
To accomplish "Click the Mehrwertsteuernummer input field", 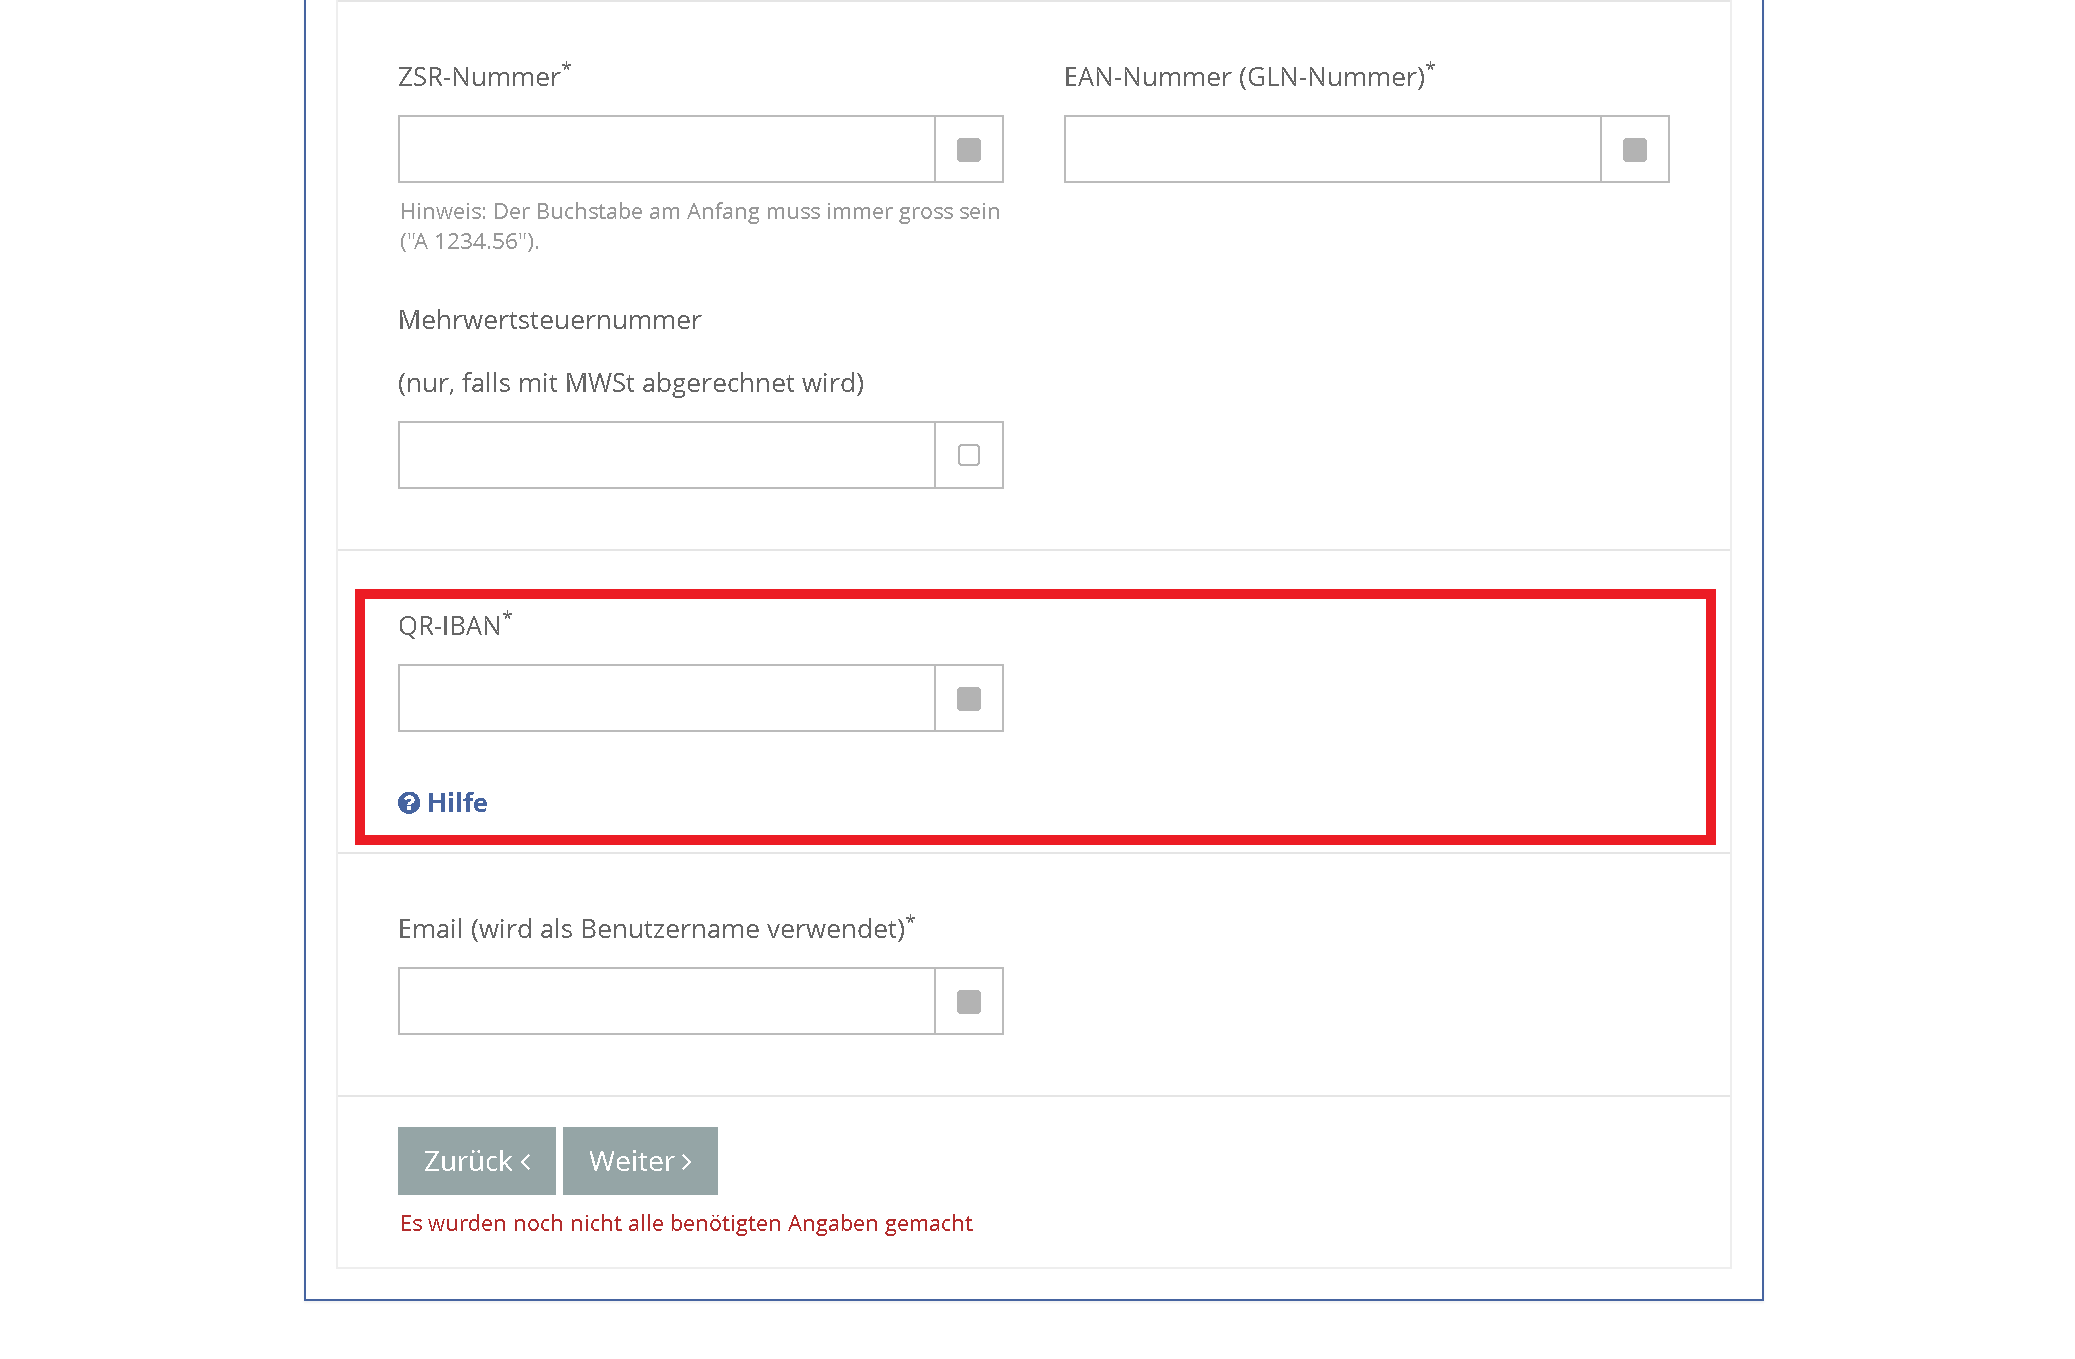I will pyautogui.click(x=667, y=455).
